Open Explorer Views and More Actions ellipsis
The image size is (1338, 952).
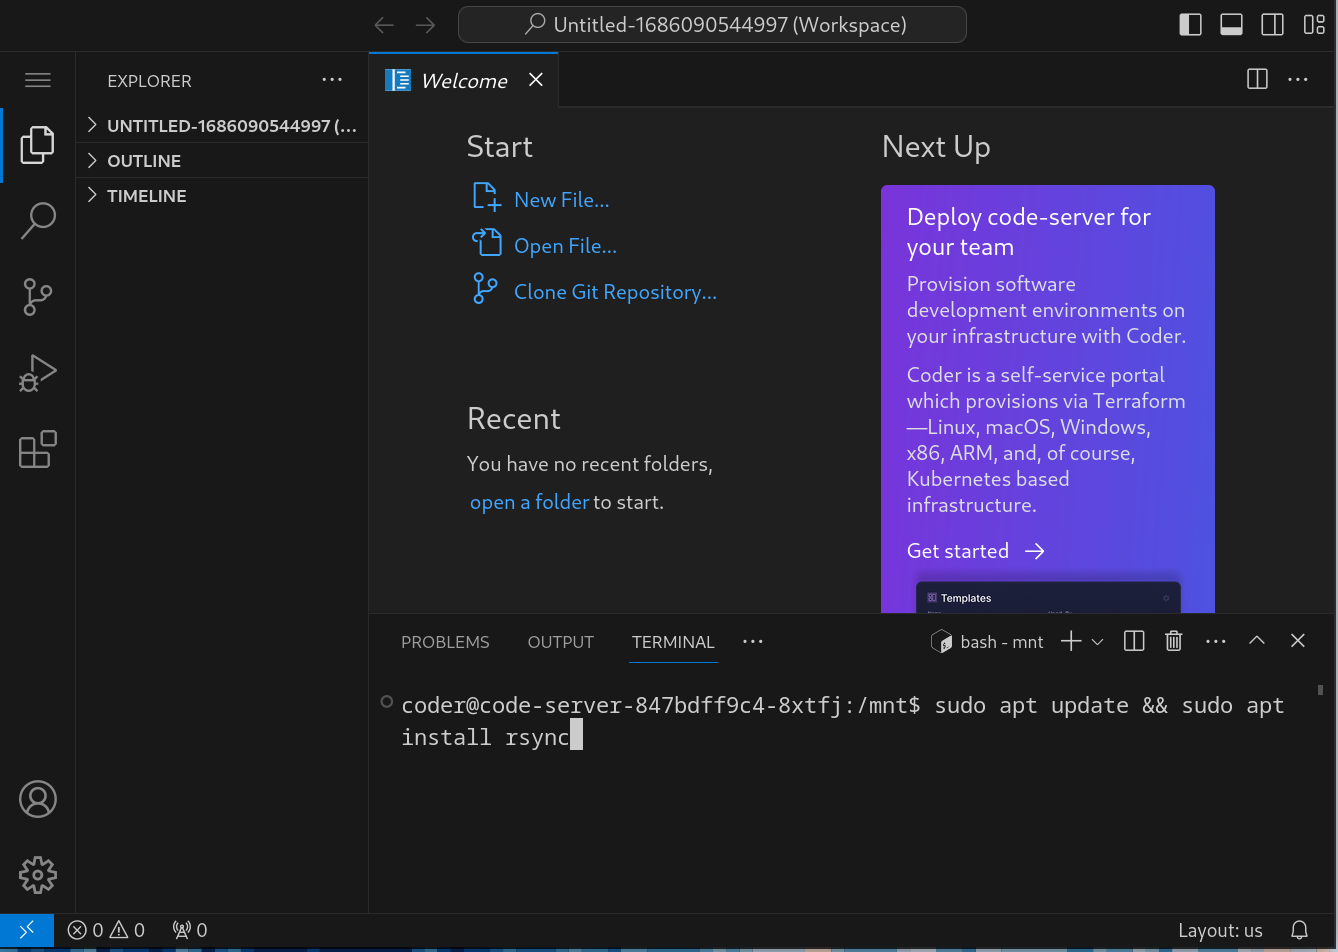coord(332,80)
